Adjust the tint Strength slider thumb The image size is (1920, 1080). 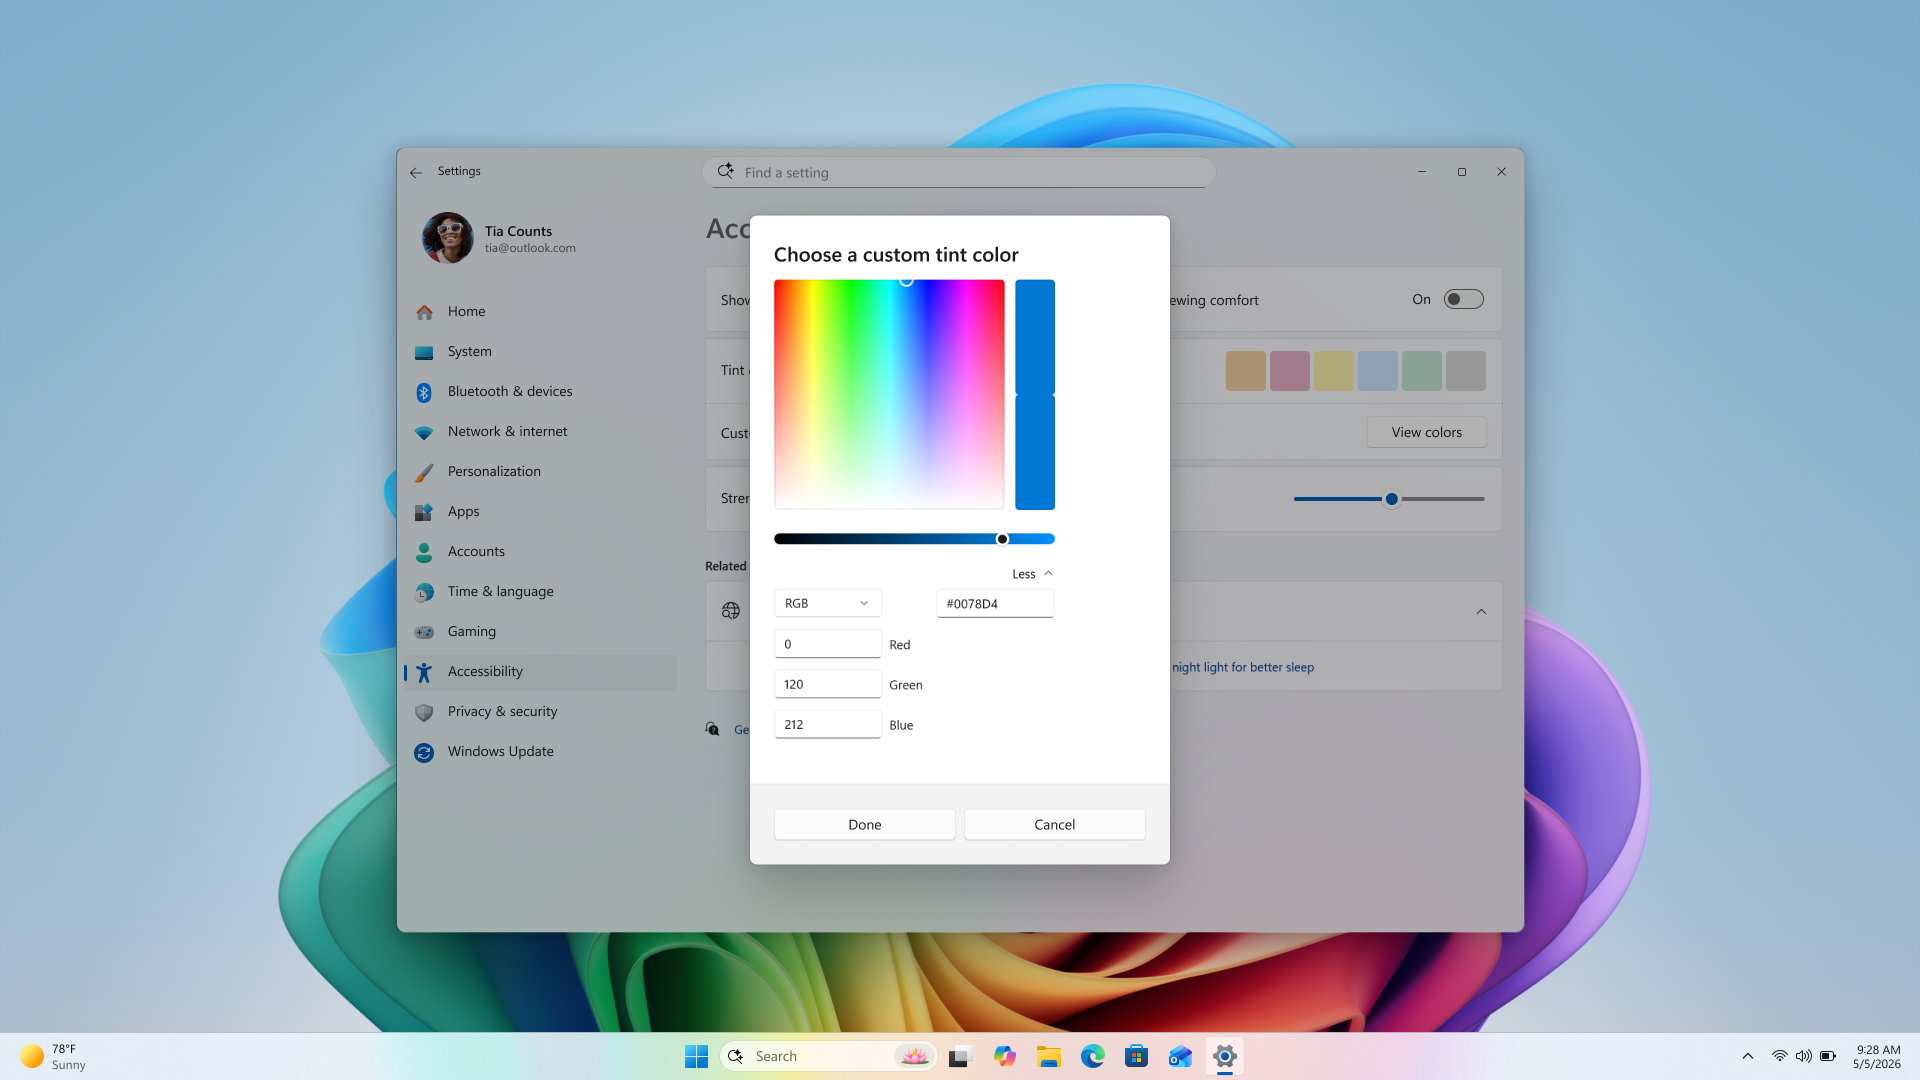coord(1391,499)
